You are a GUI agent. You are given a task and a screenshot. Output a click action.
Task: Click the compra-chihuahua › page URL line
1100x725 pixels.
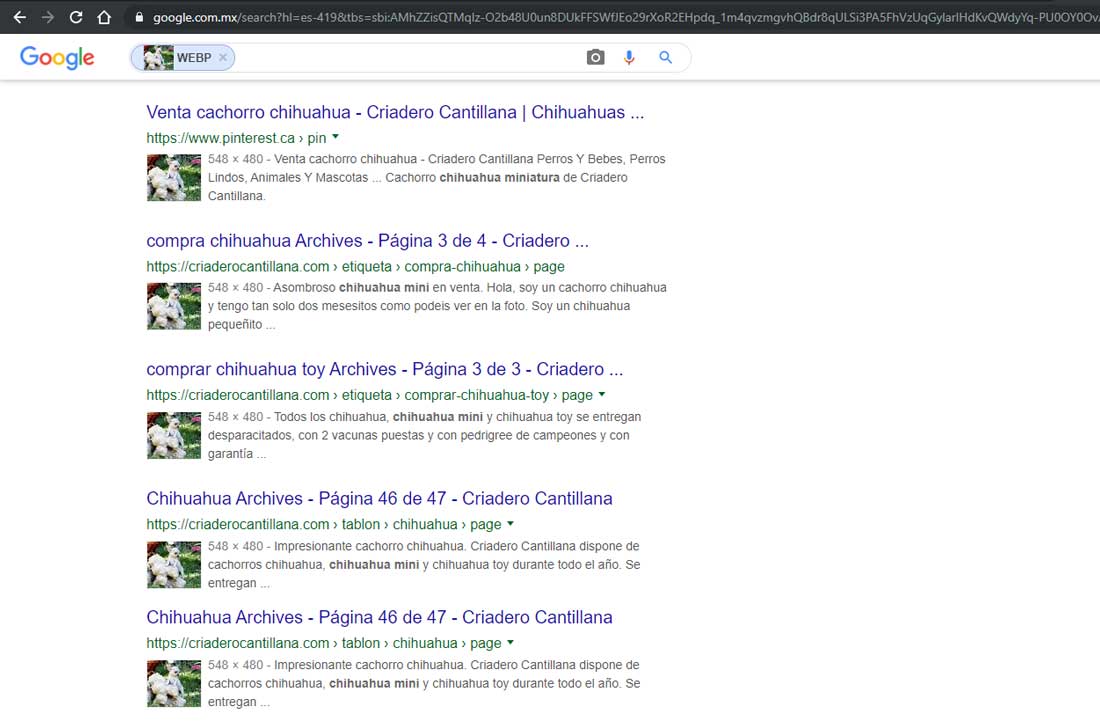pos(355,267)
